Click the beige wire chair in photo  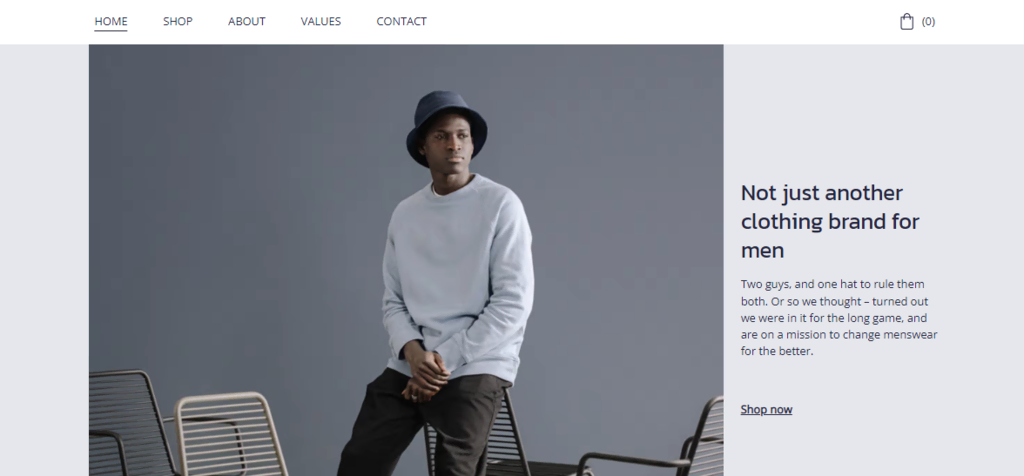pos(230,435)
